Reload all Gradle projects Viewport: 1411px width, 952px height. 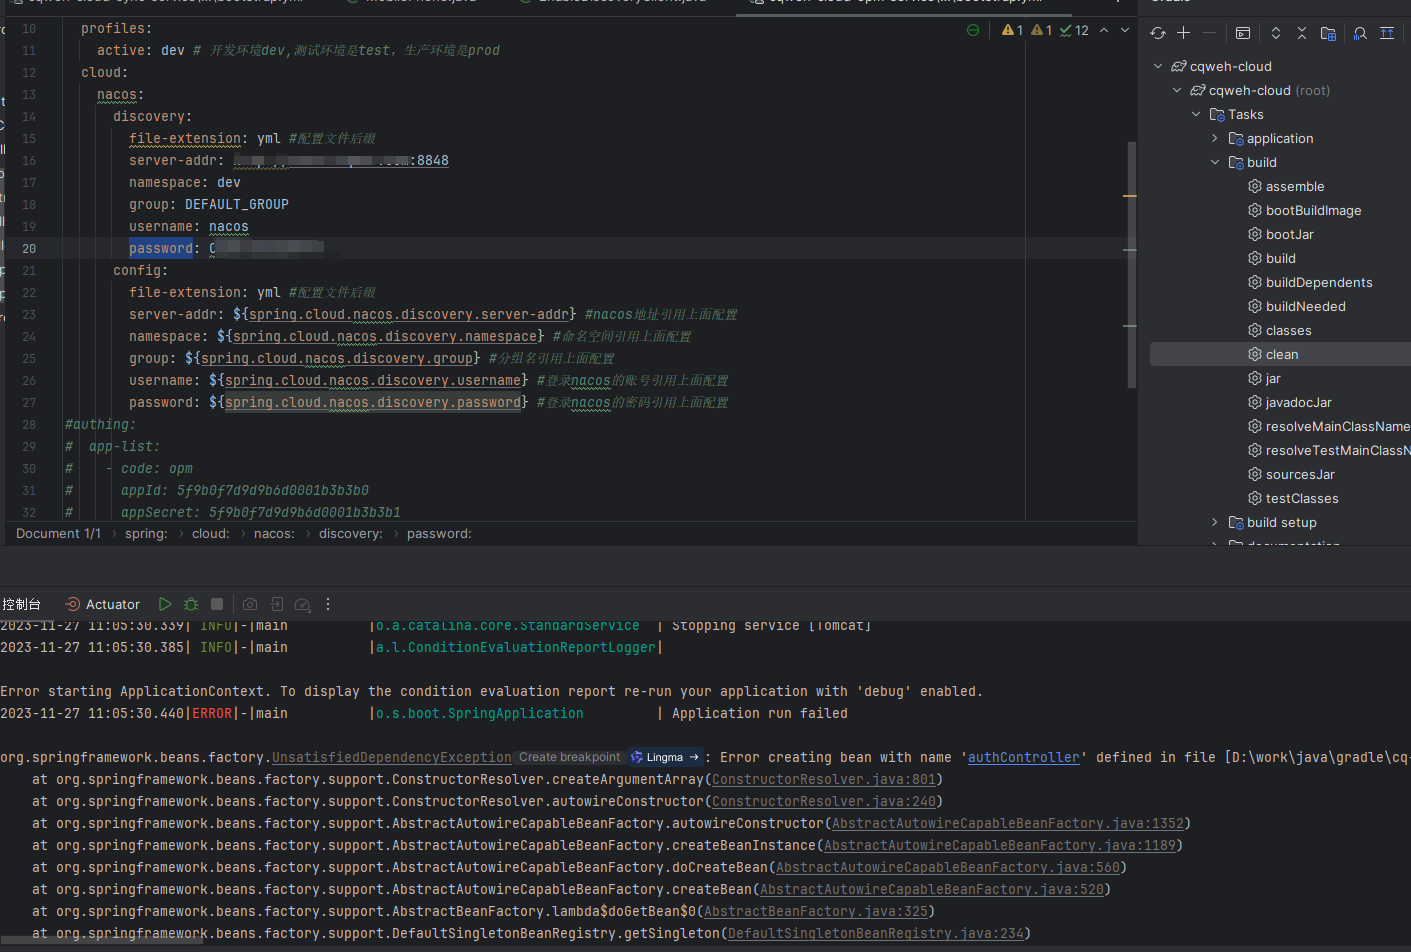[1158, 33]
